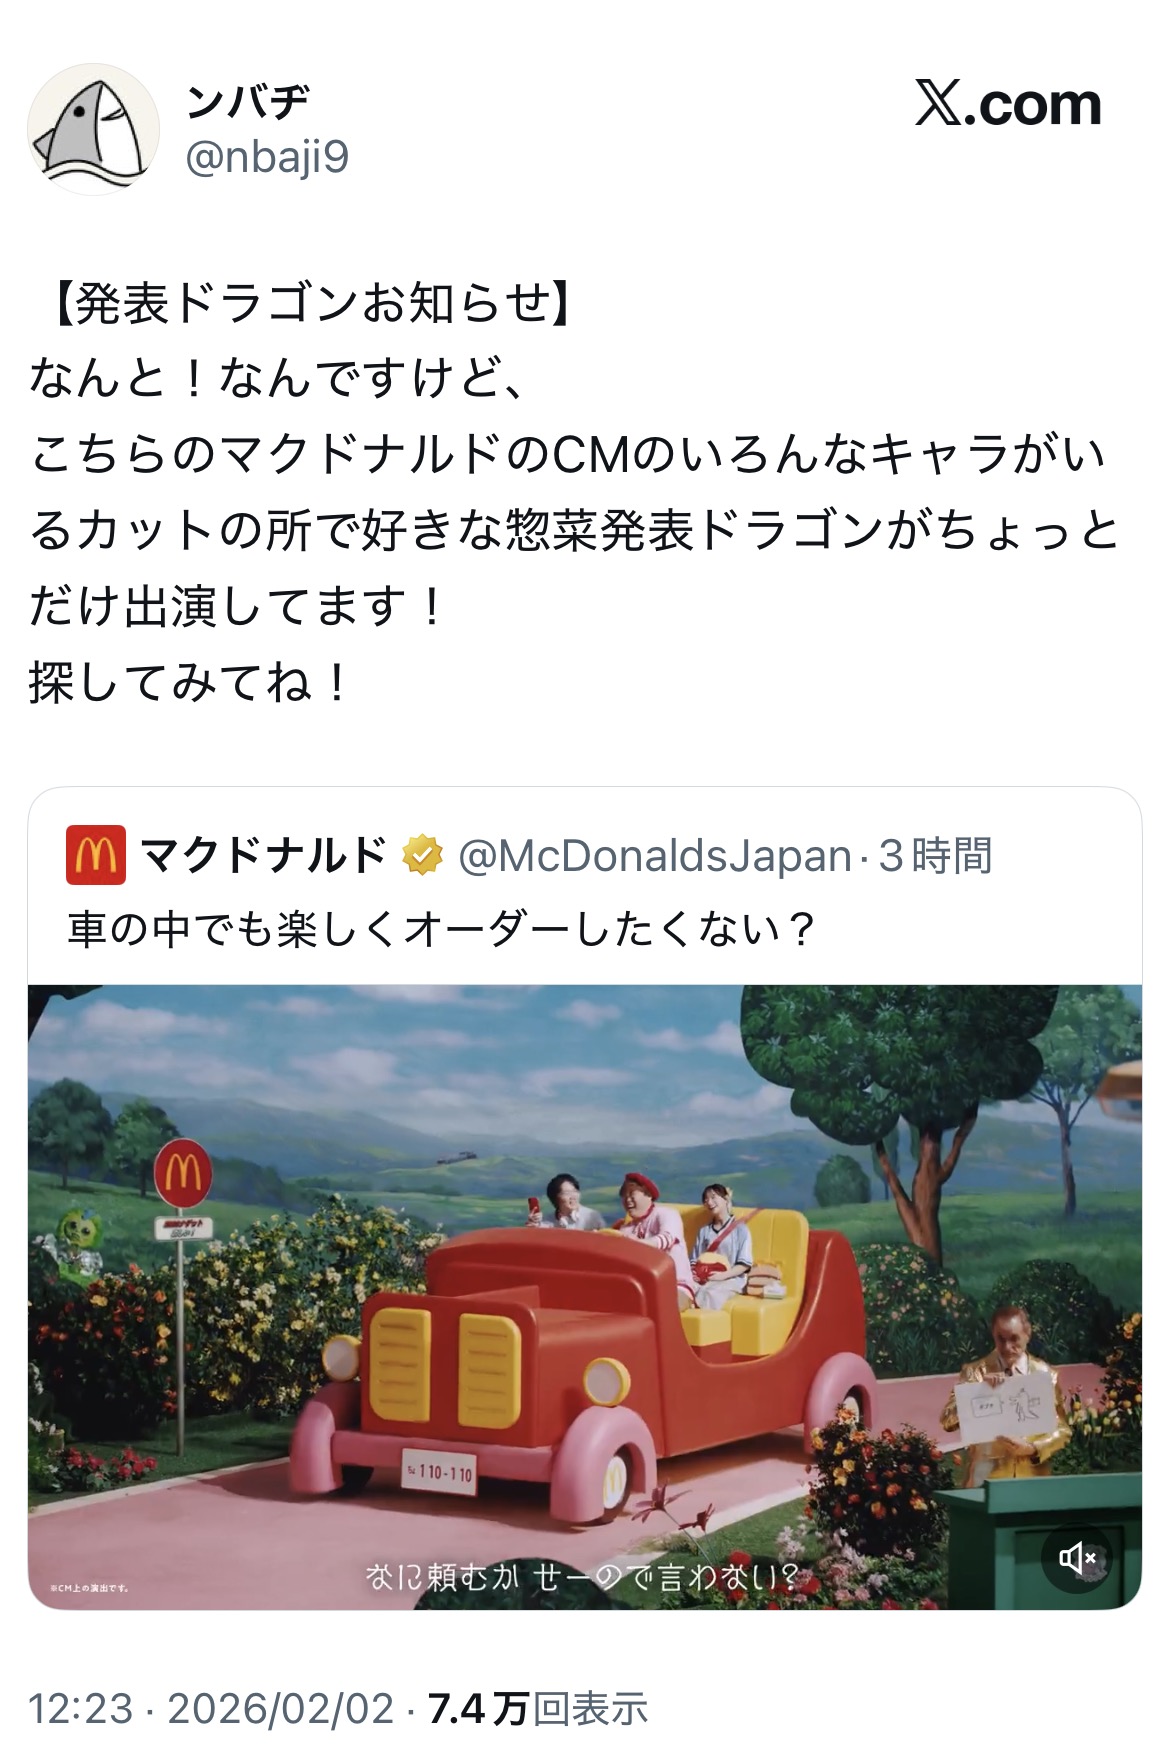Open the @McDonaldsJapan handle link
Screen dimensions: 1170x1755
pyautogui.click(x=655, y=856)
